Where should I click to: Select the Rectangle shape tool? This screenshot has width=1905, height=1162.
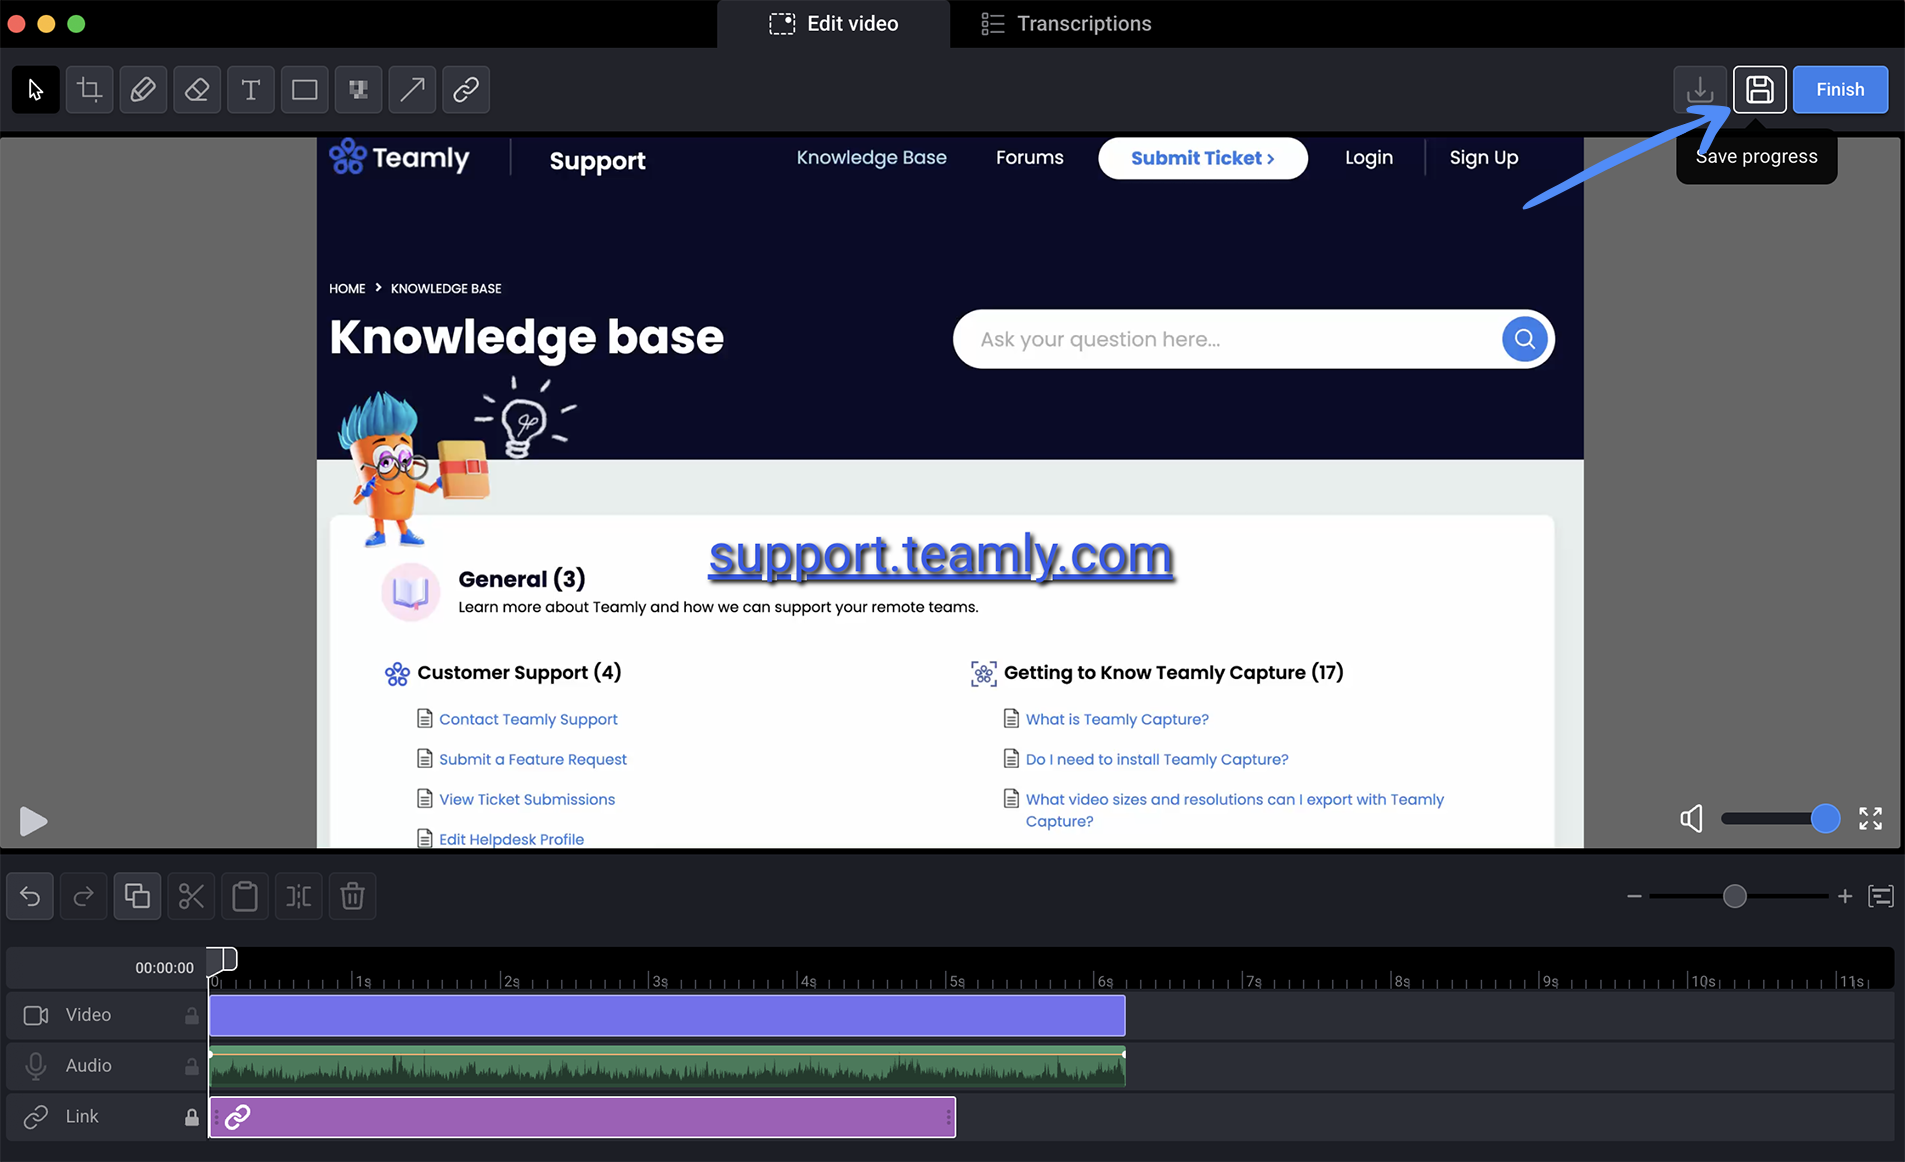pyautogui.click(x=304, y=90)
